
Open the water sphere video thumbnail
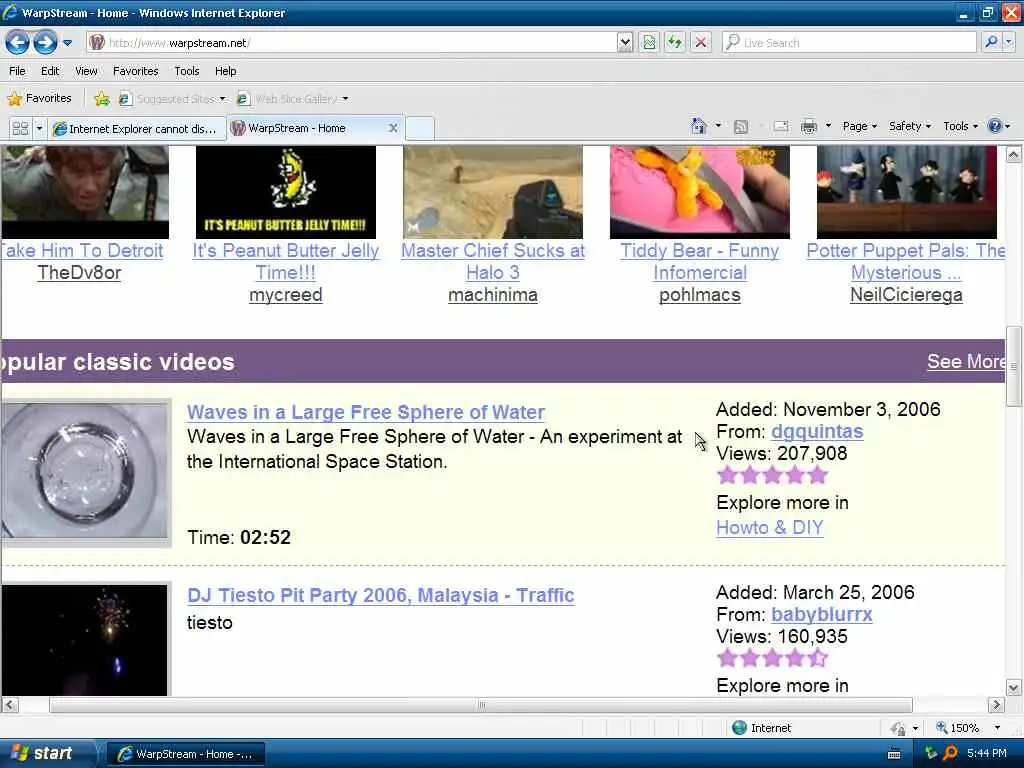pos(85,472)
